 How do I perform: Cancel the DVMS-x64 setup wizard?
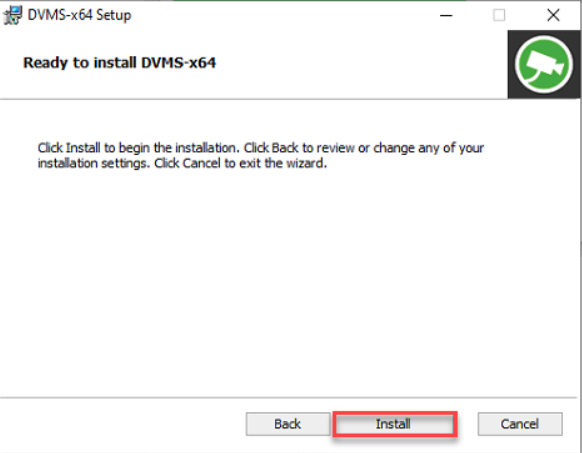[x=520, y=424]
